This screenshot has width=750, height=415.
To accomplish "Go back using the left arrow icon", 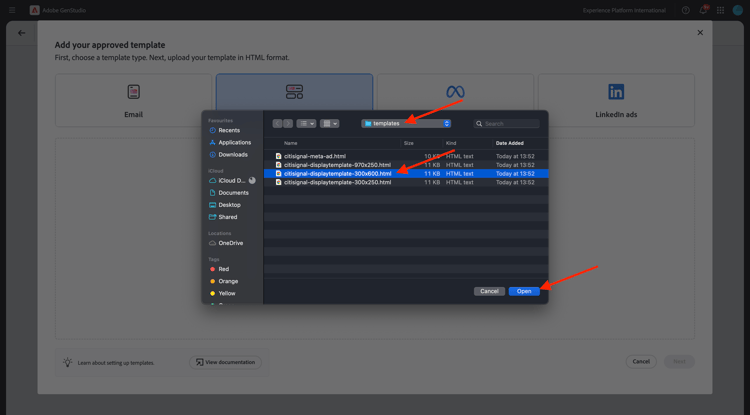I will 22,33.
